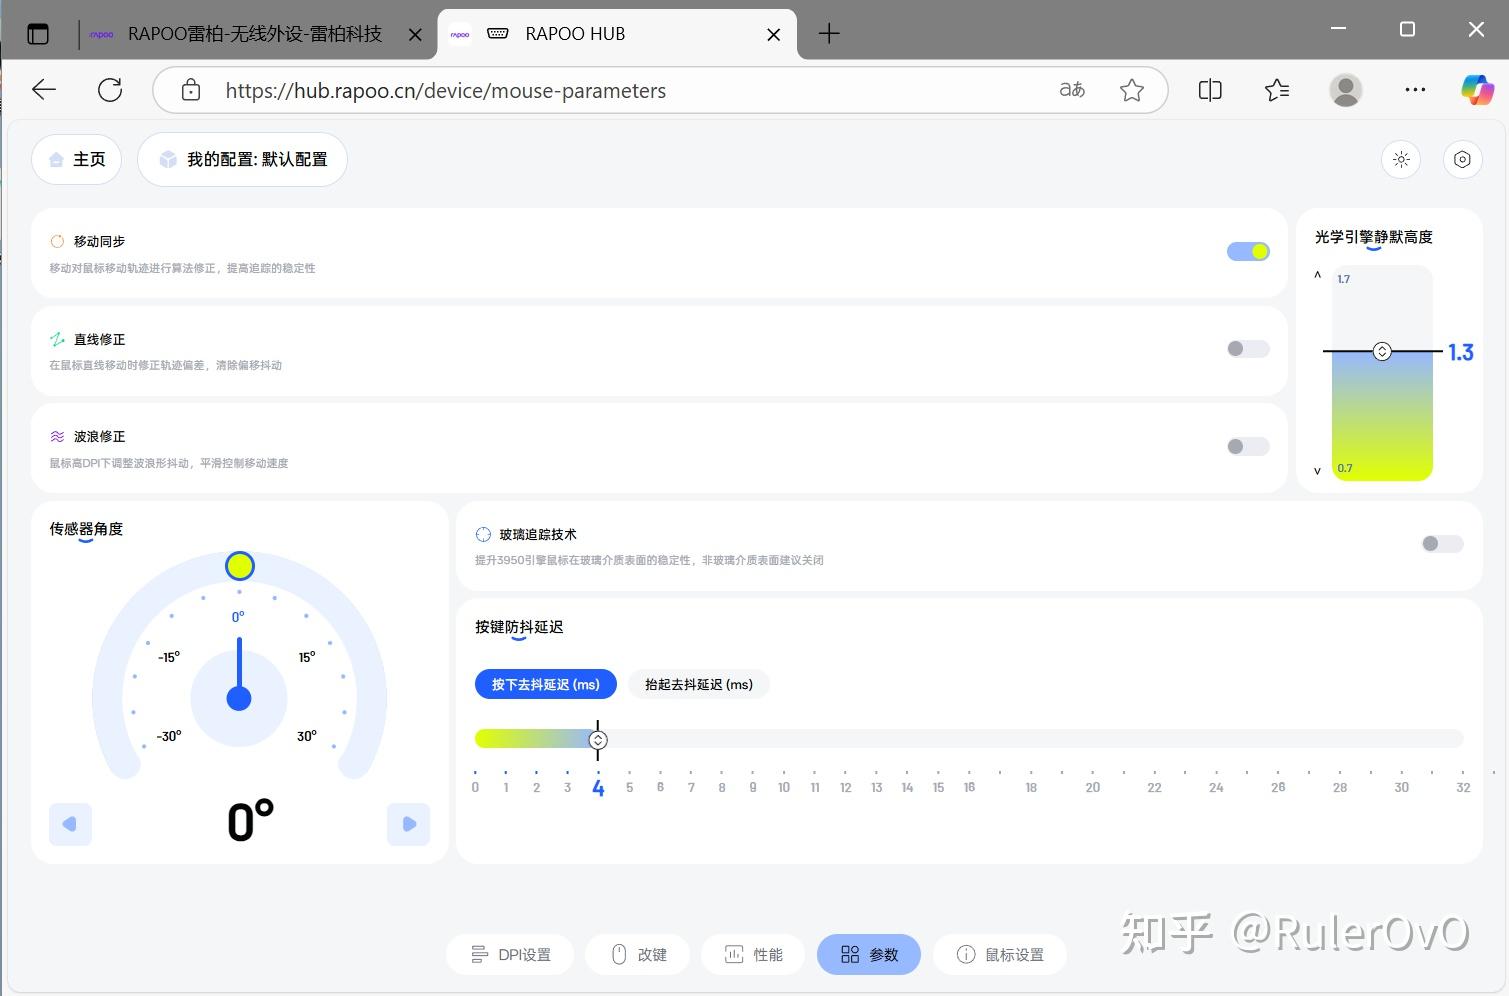Open the tab actions menu icon
The width and height of the screenshot is (1509, 996).
[x=38, y=34]
